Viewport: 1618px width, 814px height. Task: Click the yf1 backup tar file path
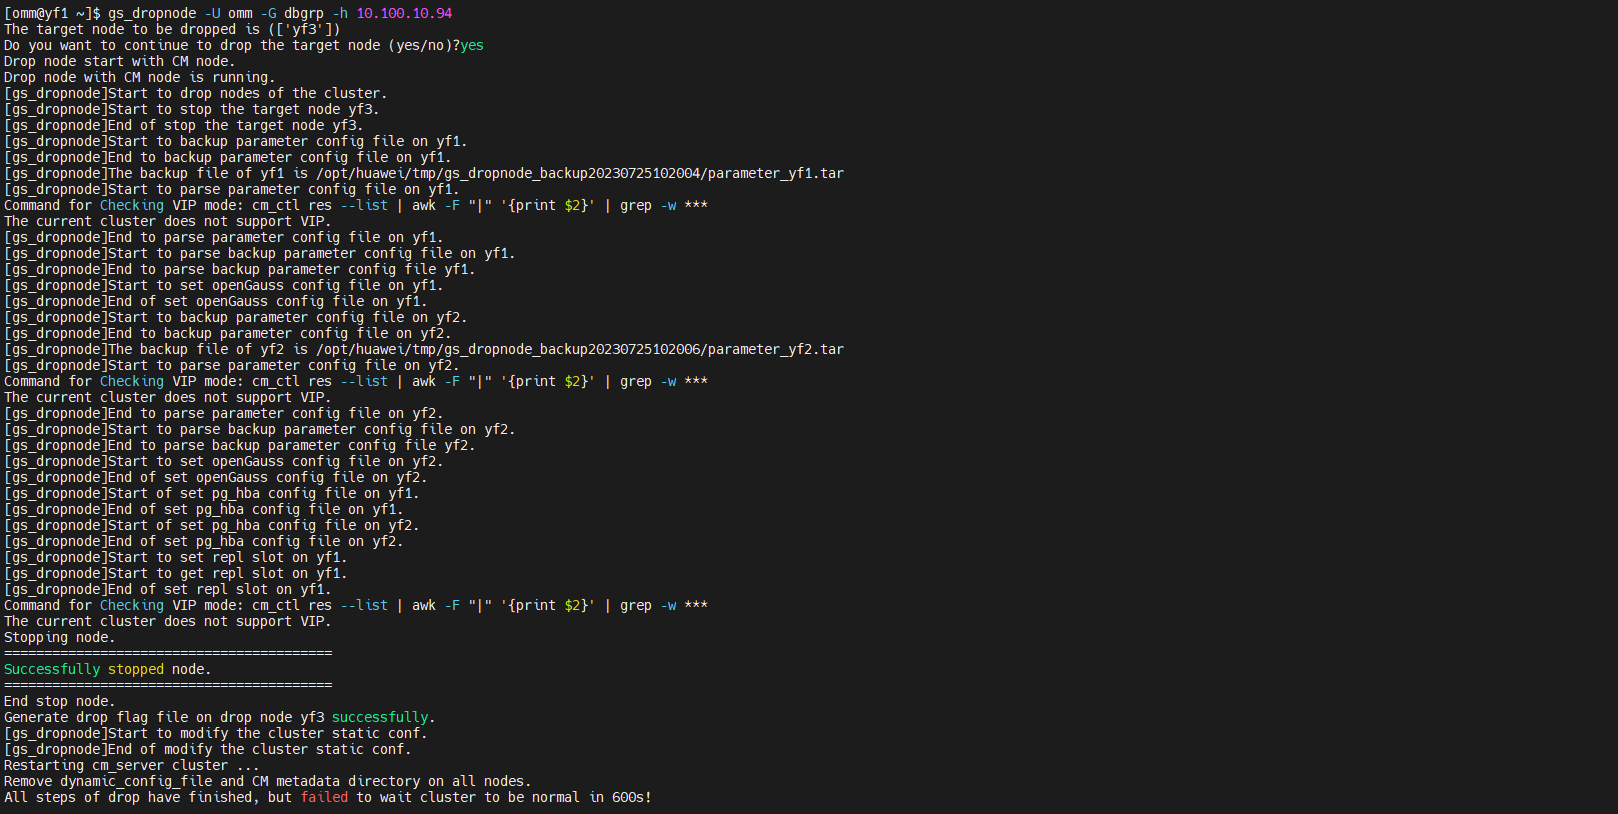(x=580, y=173)
